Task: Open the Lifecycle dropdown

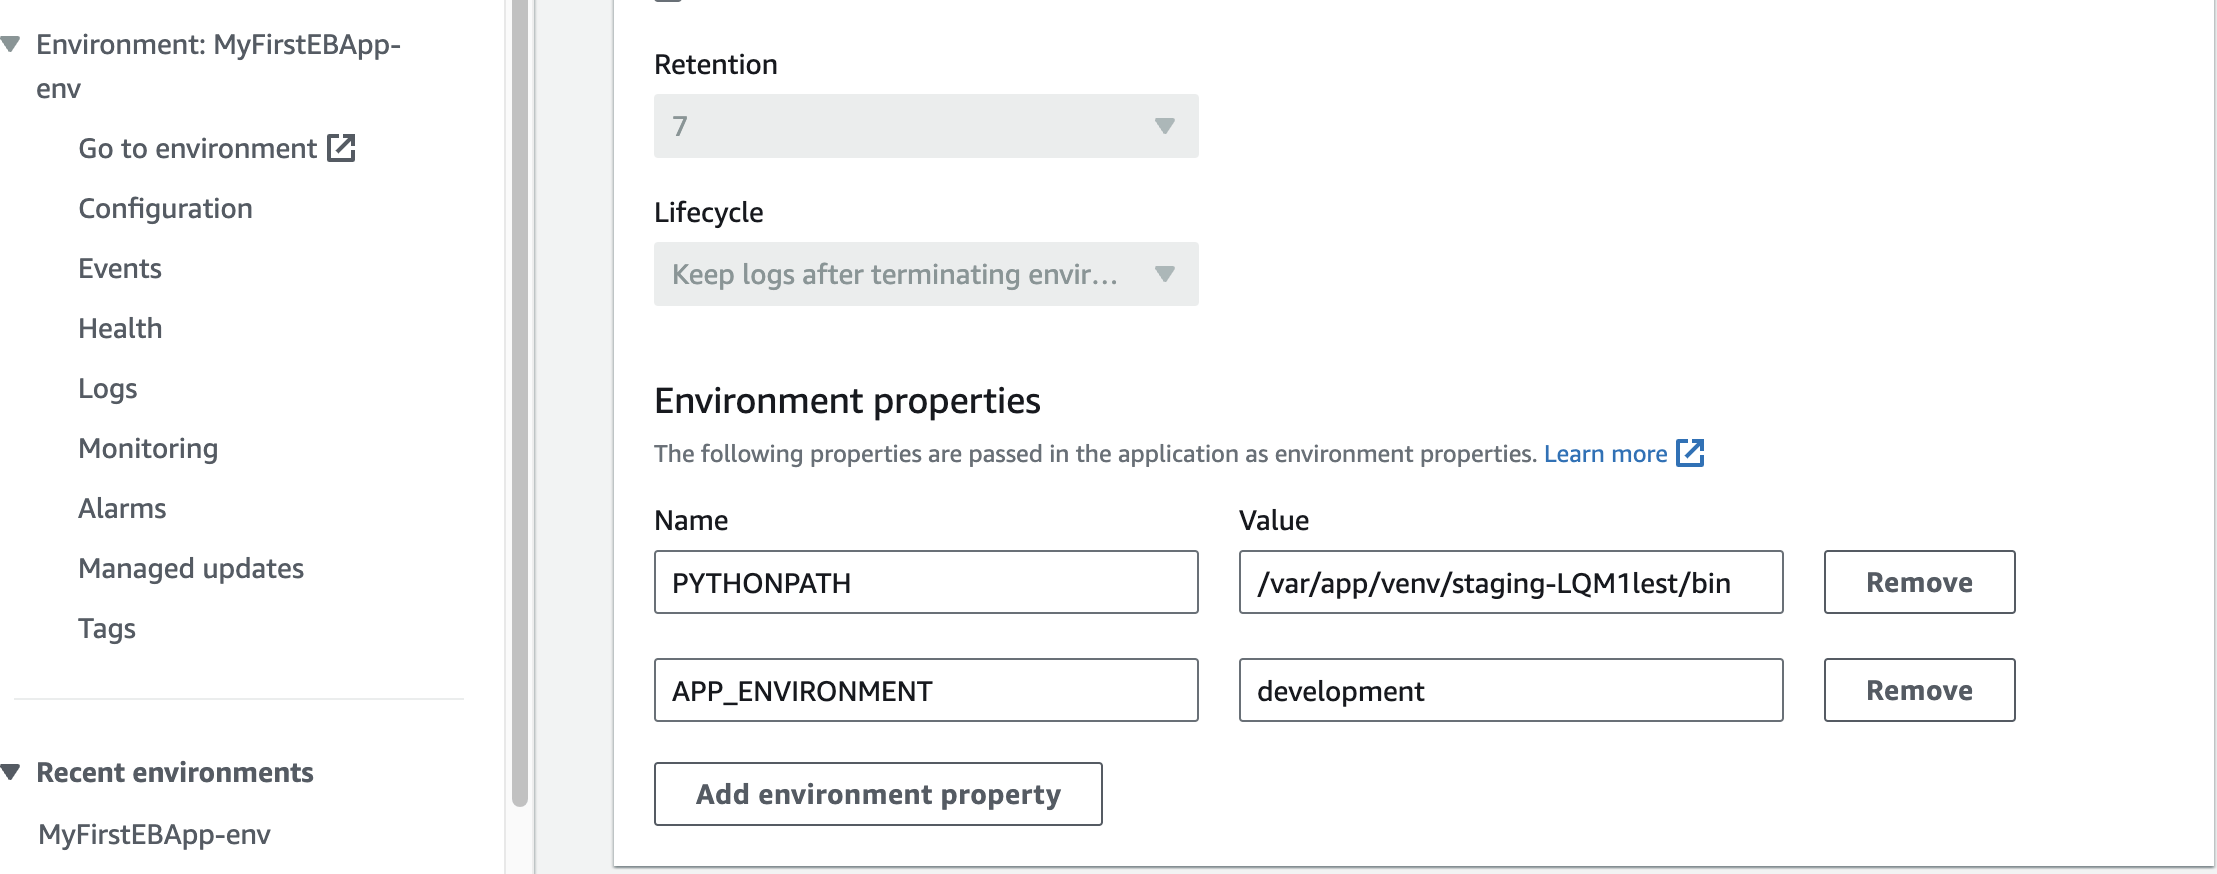Action: tap(925, 274)
